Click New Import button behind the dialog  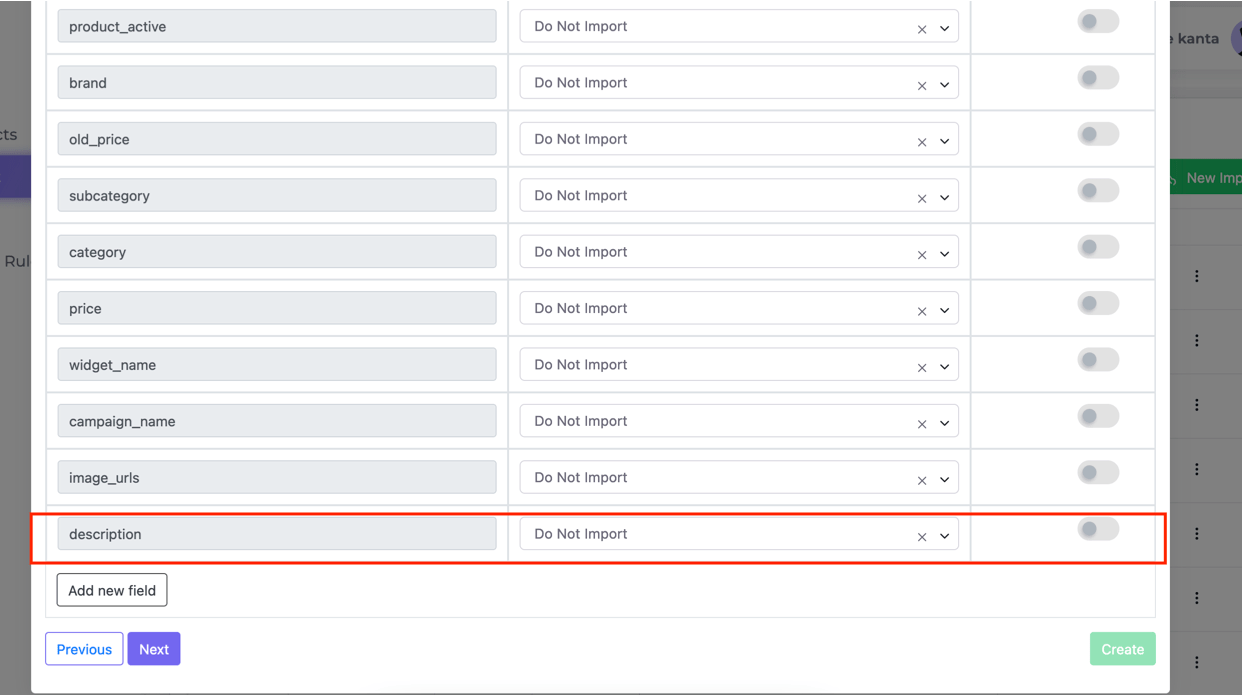point(1207,178)
